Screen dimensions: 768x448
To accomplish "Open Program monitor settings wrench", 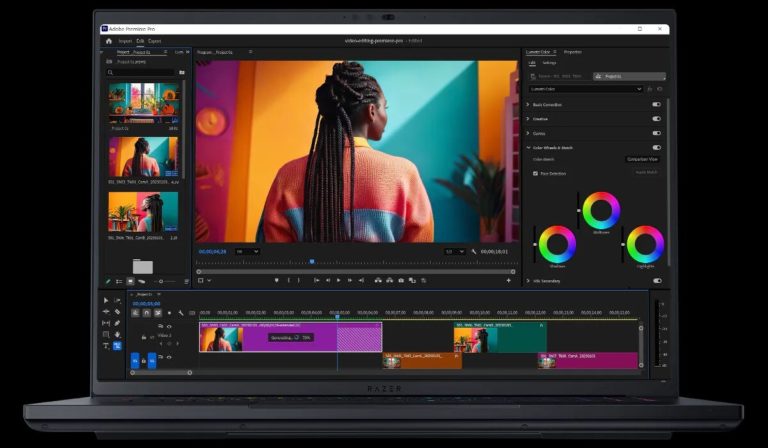I will [474, 252].
